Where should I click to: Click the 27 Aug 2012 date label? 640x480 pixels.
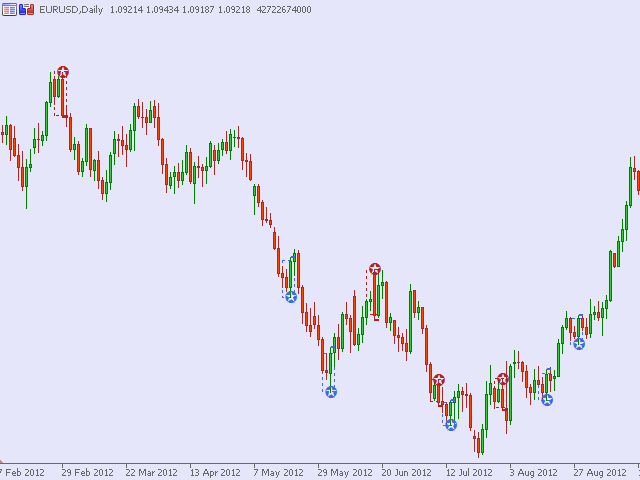click(x=599, y=473)
